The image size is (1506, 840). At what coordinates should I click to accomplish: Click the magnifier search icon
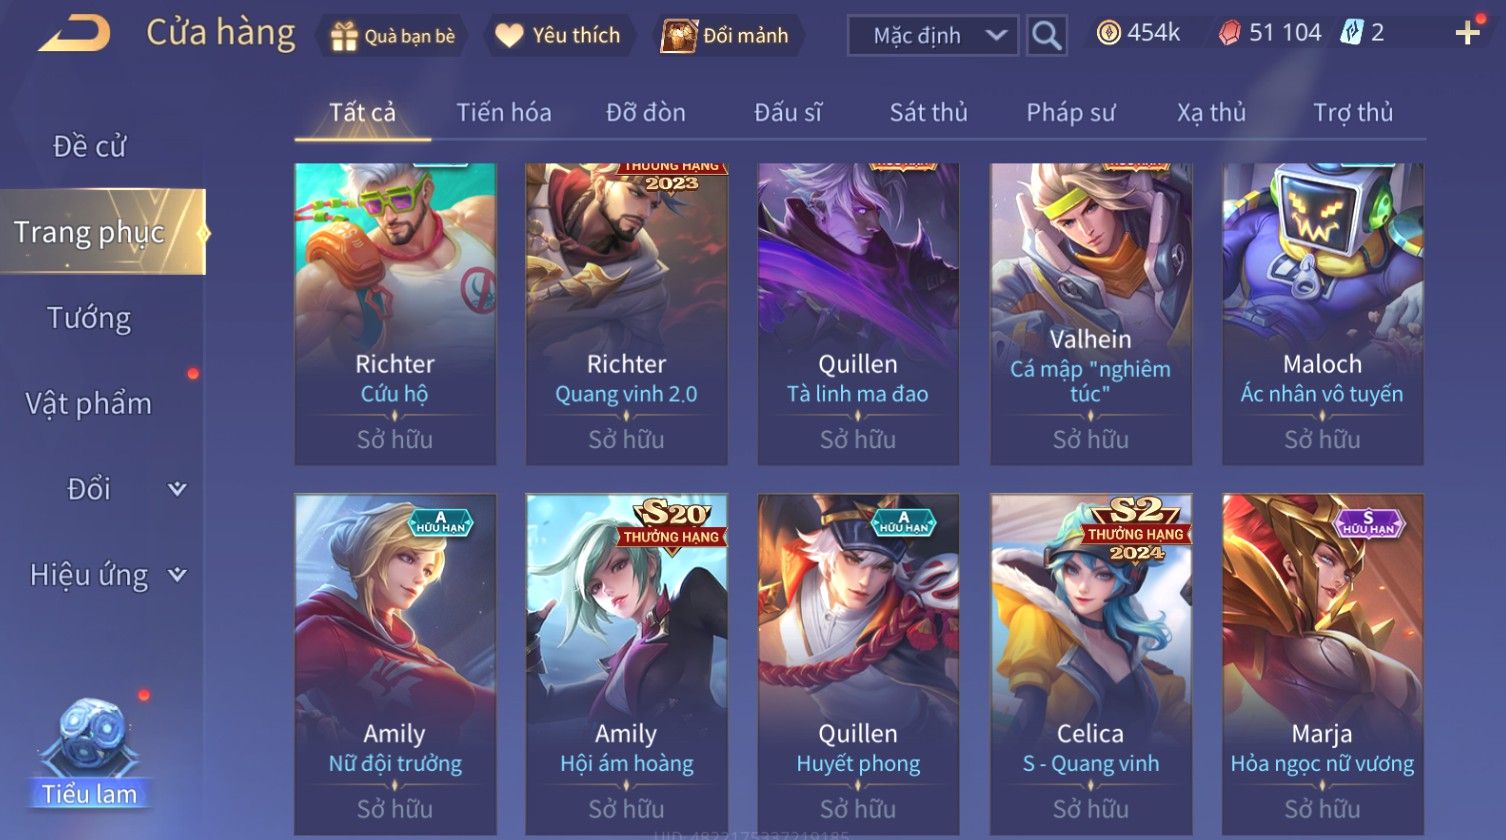1046,36
